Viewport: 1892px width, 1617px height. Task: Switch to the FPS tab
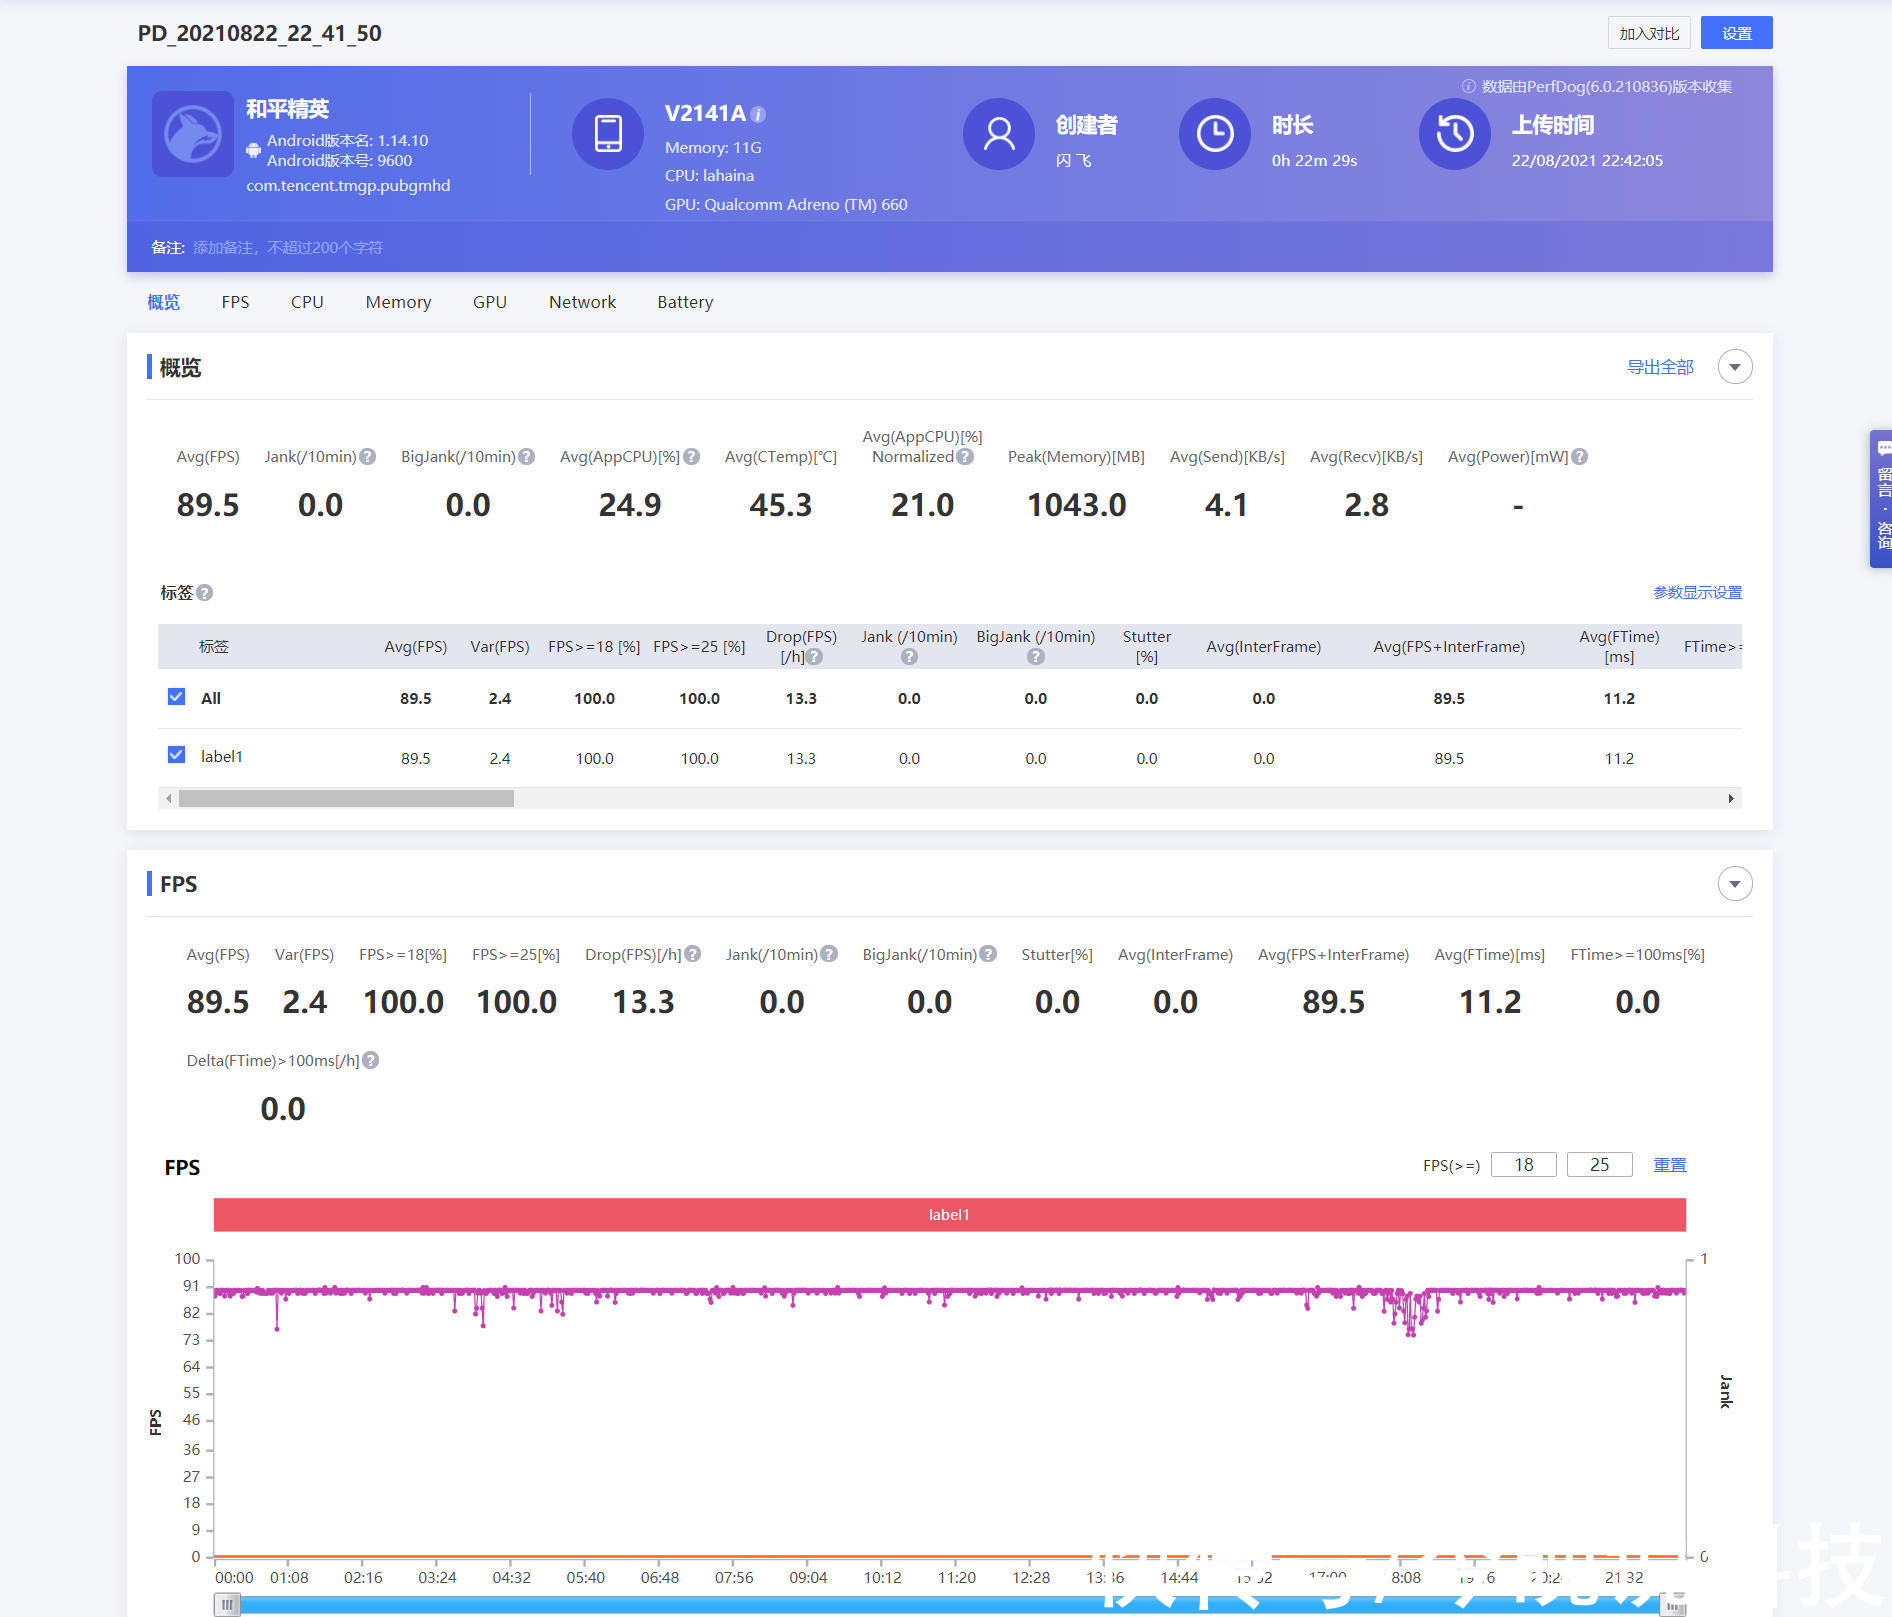coord(236,302)
